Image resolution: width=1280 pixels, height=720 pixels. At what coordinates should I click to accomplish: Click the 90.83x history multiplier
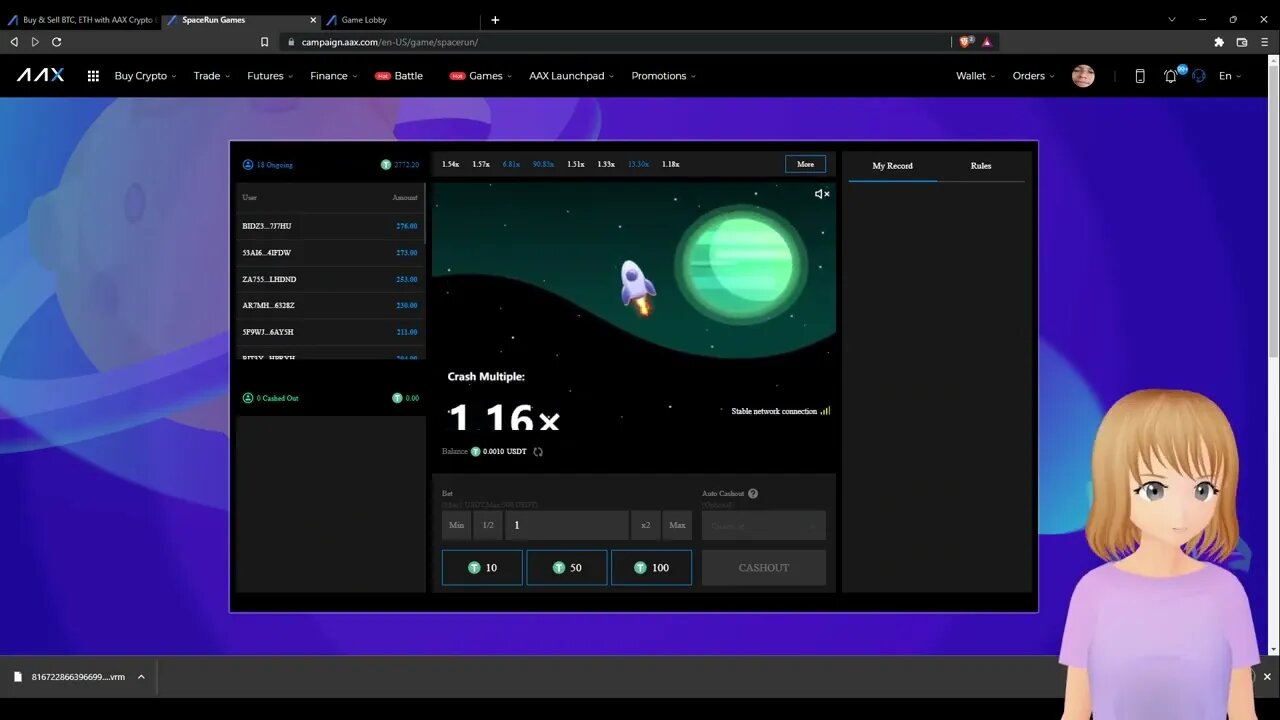point(543,164)
